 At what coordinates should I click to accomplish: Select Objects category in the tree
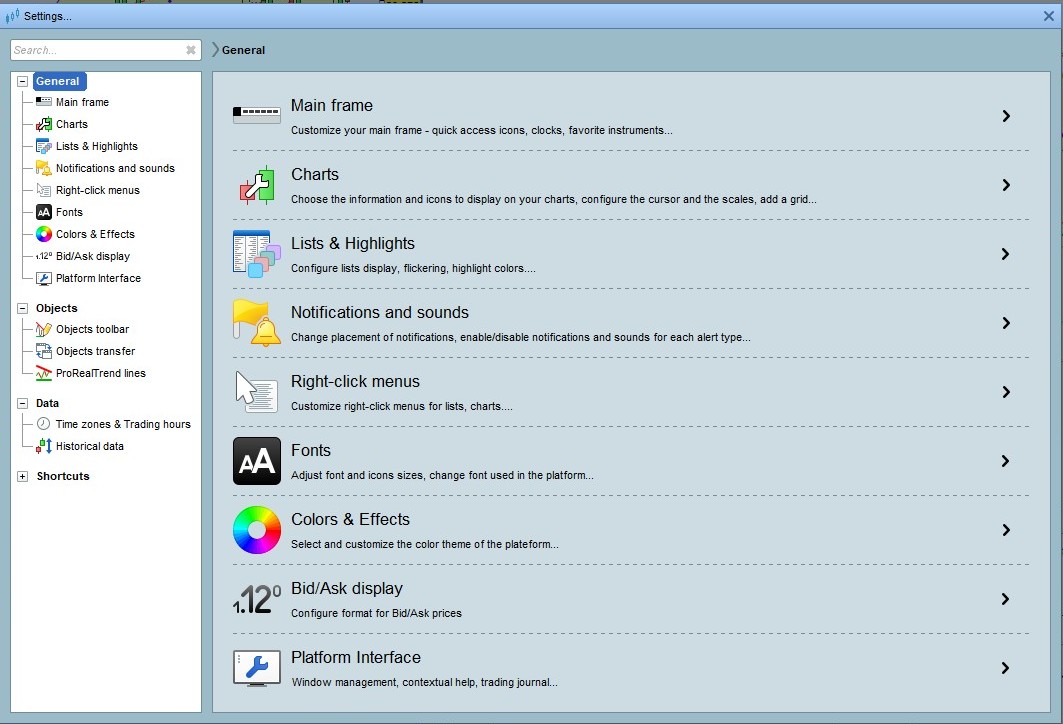(x=56, y=308)
